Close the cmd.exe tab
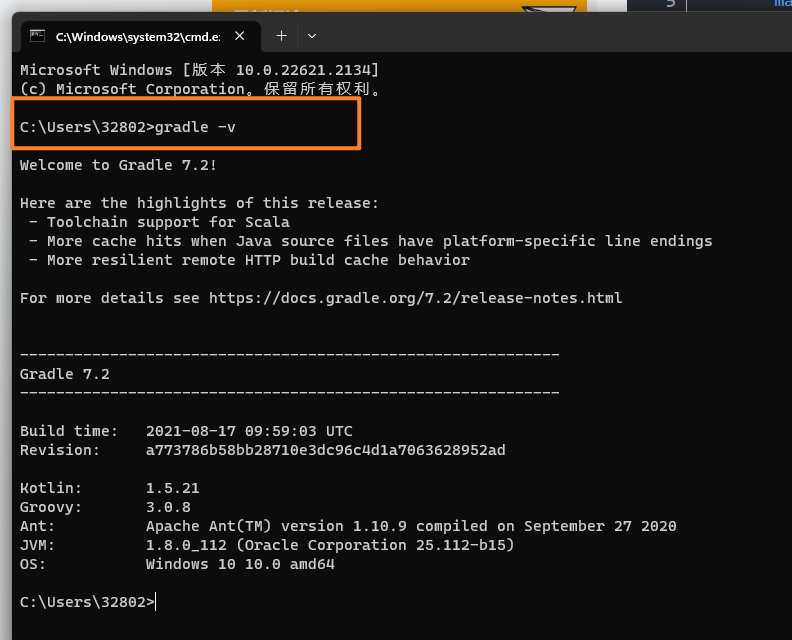The width and height of the screenshot is (792, 640). [239, 36]
